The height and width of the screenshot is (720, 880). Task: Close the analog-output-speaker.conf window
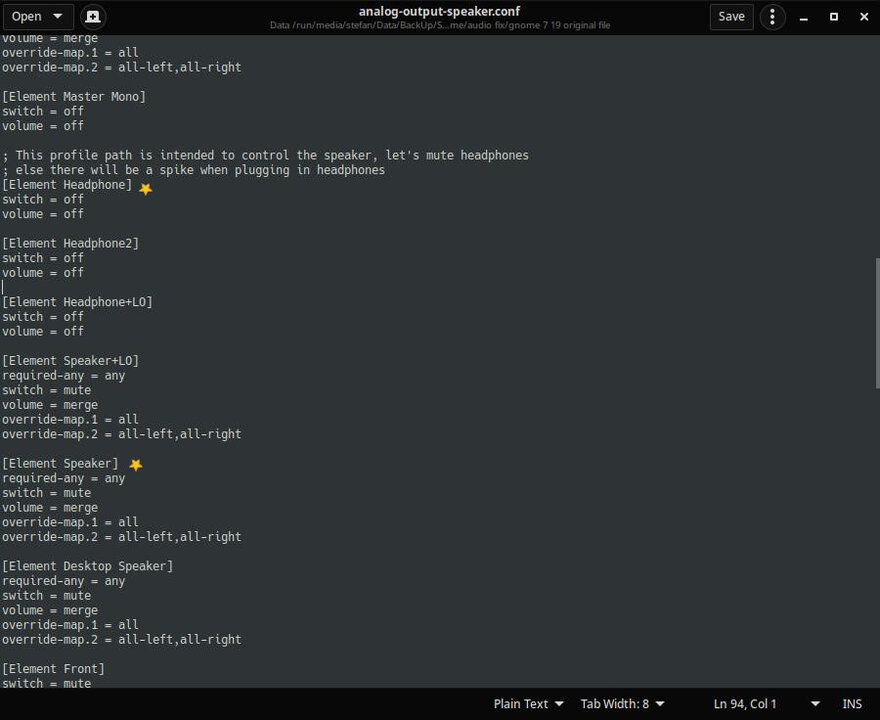[864, 17]
